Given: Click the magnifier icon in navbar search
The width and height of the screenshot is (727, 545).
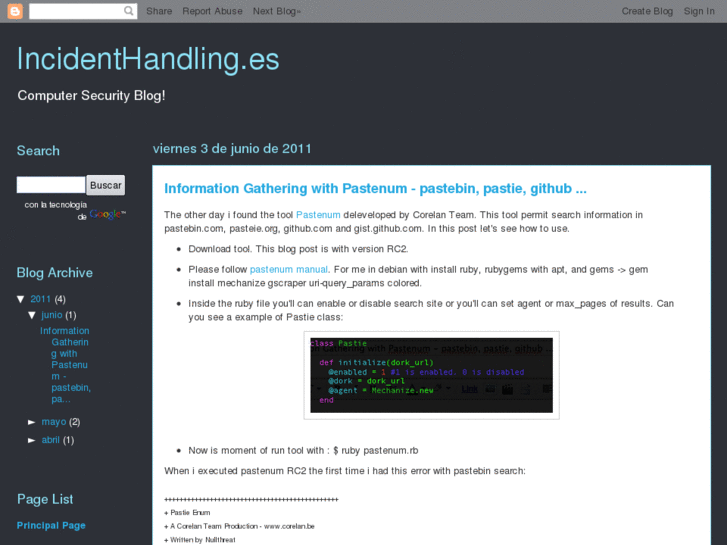Looking at the screenshot, I should (x=128, y=11).
